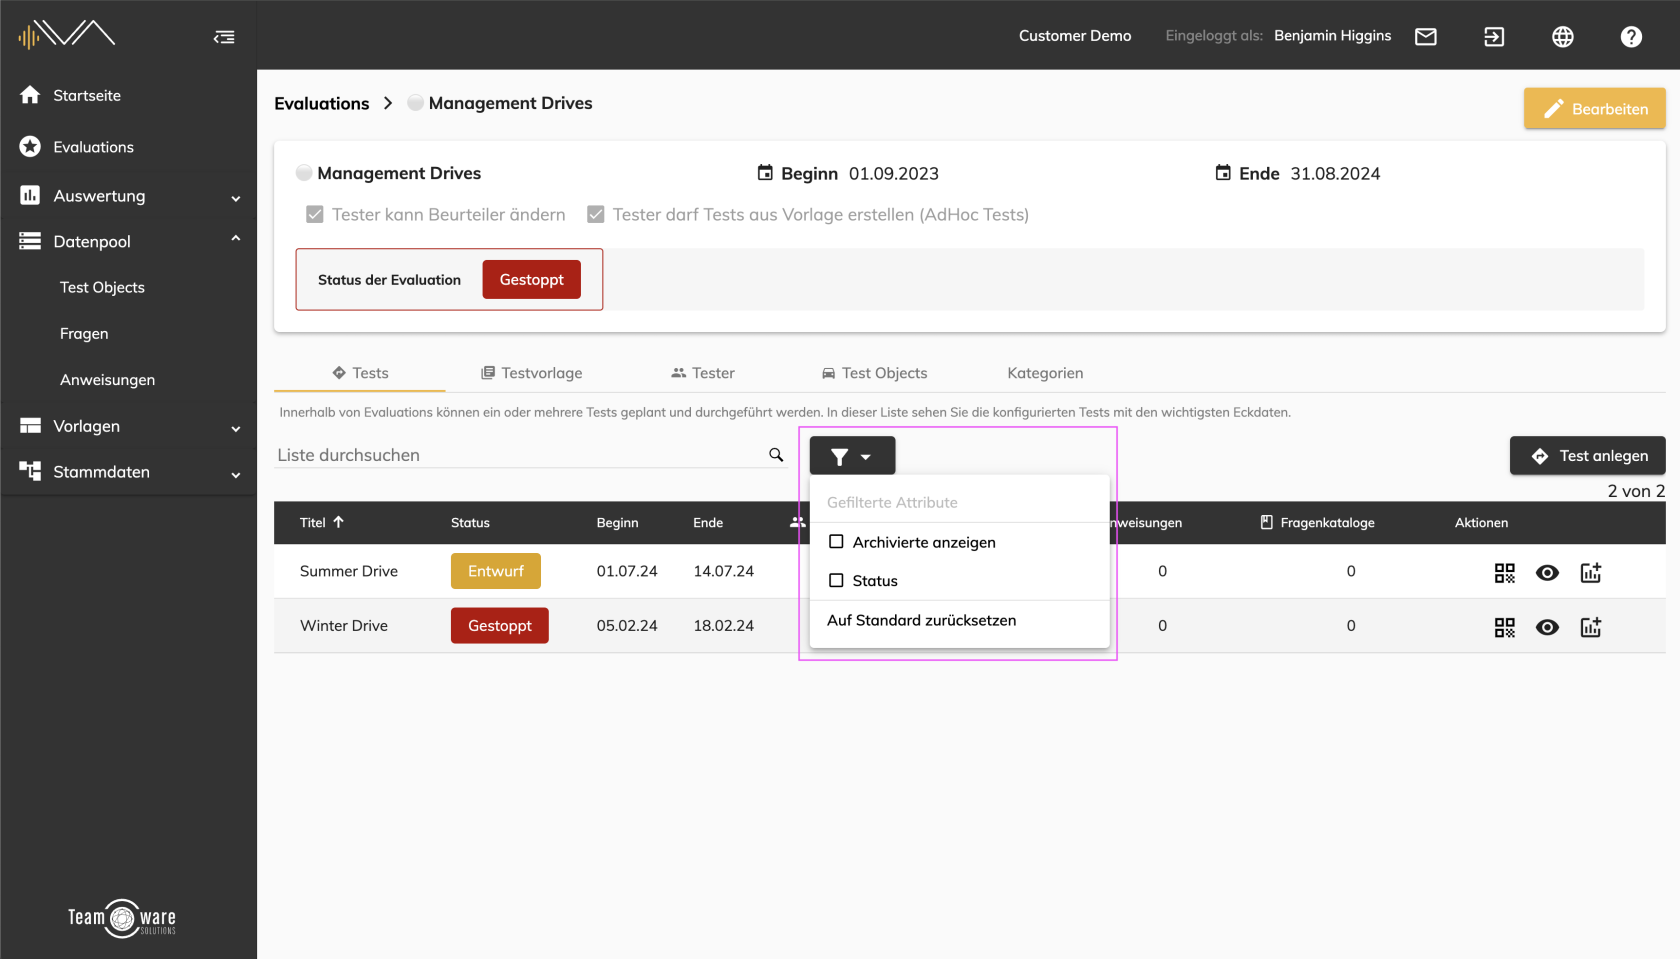Click the Management Drives breadcrumb title
Viewport: 1680px width, 959px height.
pos(510,104)
